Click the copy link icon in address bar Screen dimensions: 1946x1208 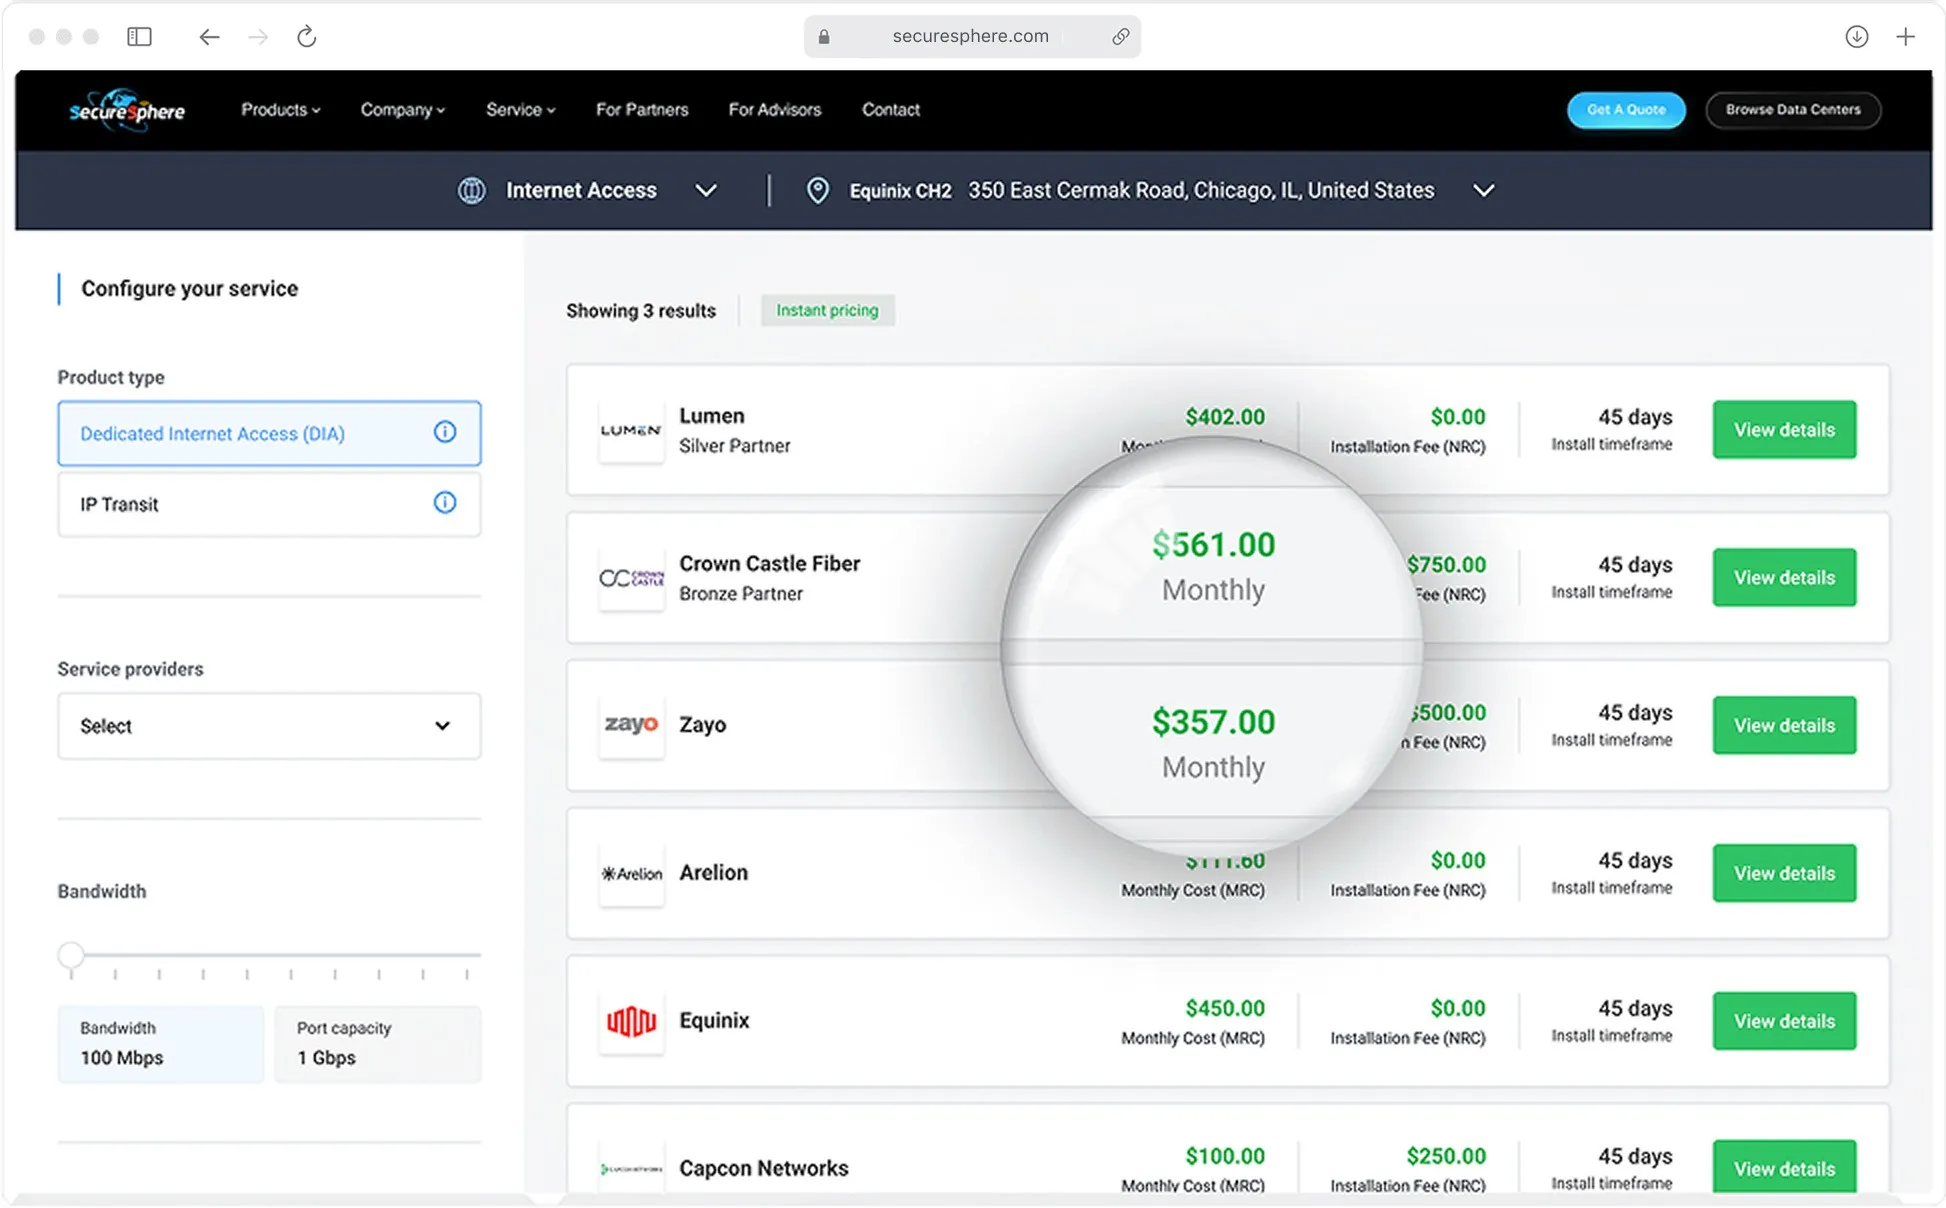click(x=1120, y=37)
